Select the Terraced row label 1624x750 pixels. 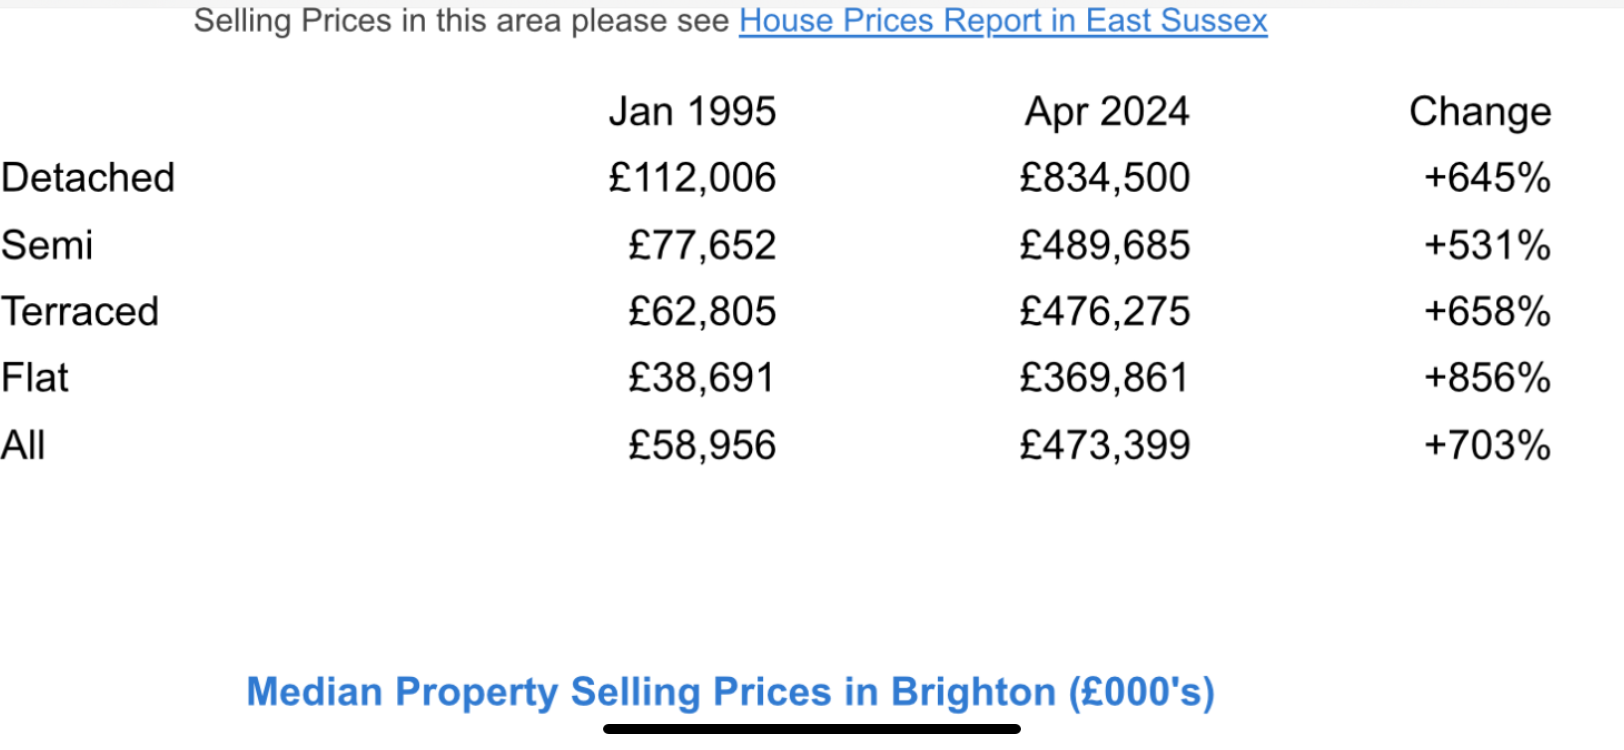pos(80,312)
